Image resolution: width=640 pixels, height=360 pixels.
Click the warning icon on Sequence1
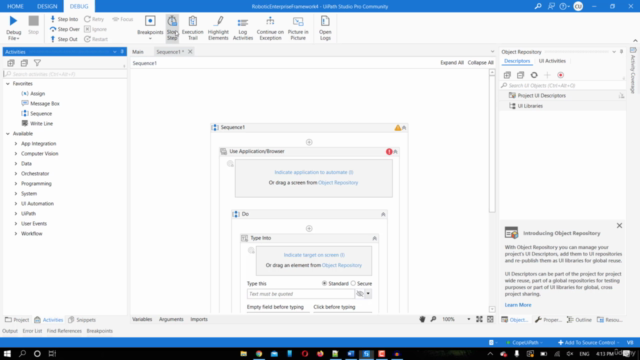pos(398,128)
